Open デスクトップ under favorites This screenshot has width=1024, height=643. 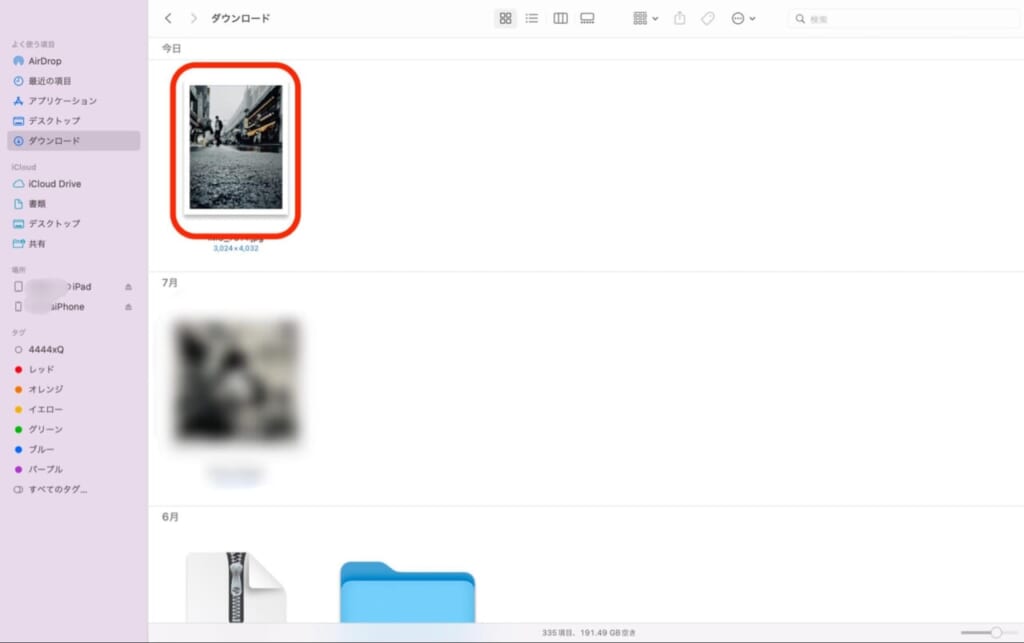tap(73, 121)
